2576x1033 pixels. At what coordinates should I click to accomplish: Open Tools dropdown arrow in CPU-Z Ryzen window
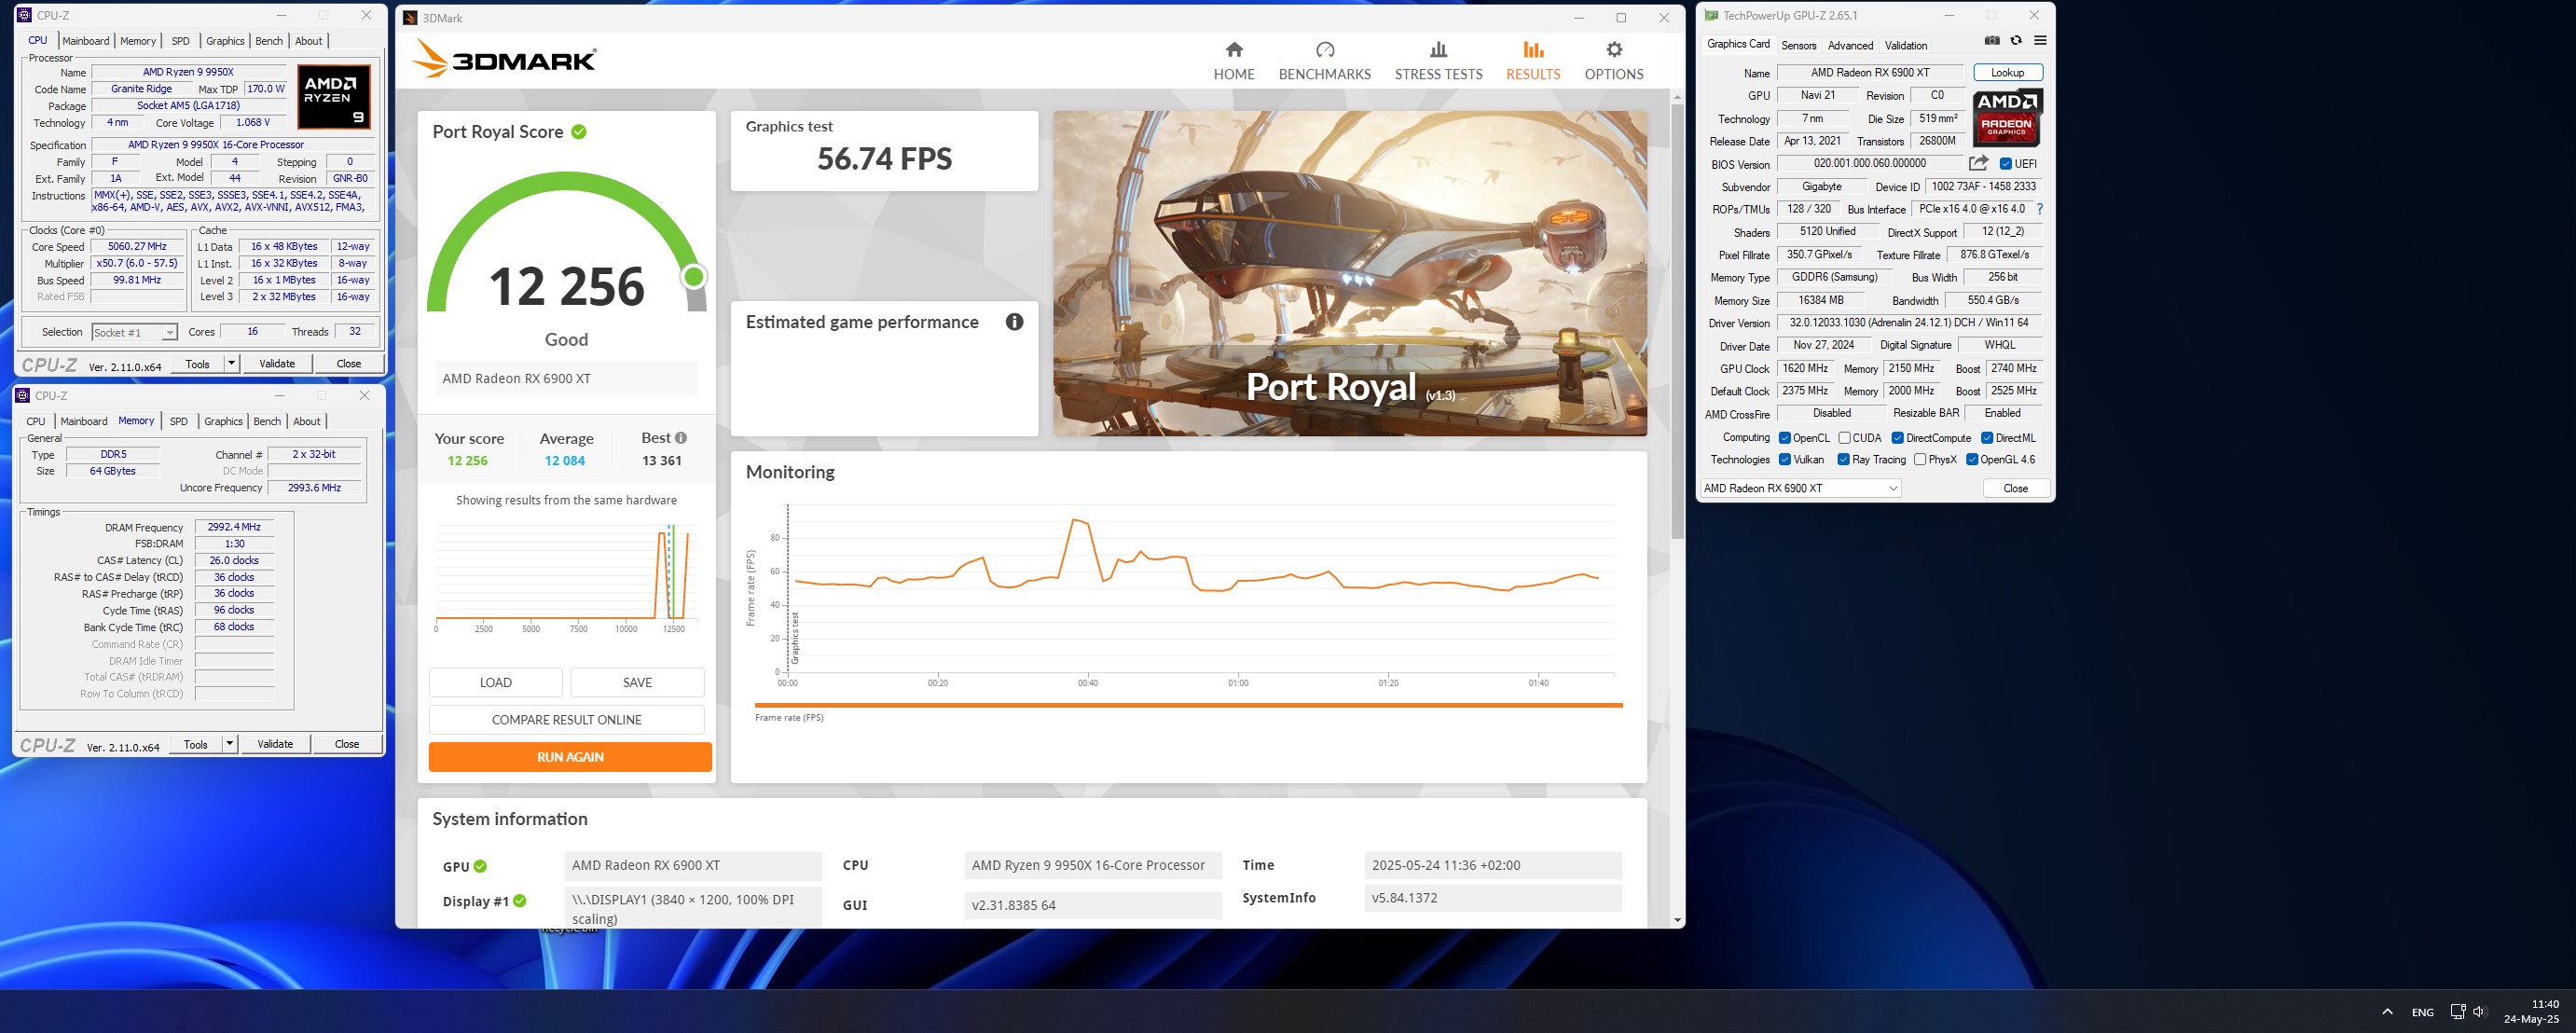(x=232, y=363)
